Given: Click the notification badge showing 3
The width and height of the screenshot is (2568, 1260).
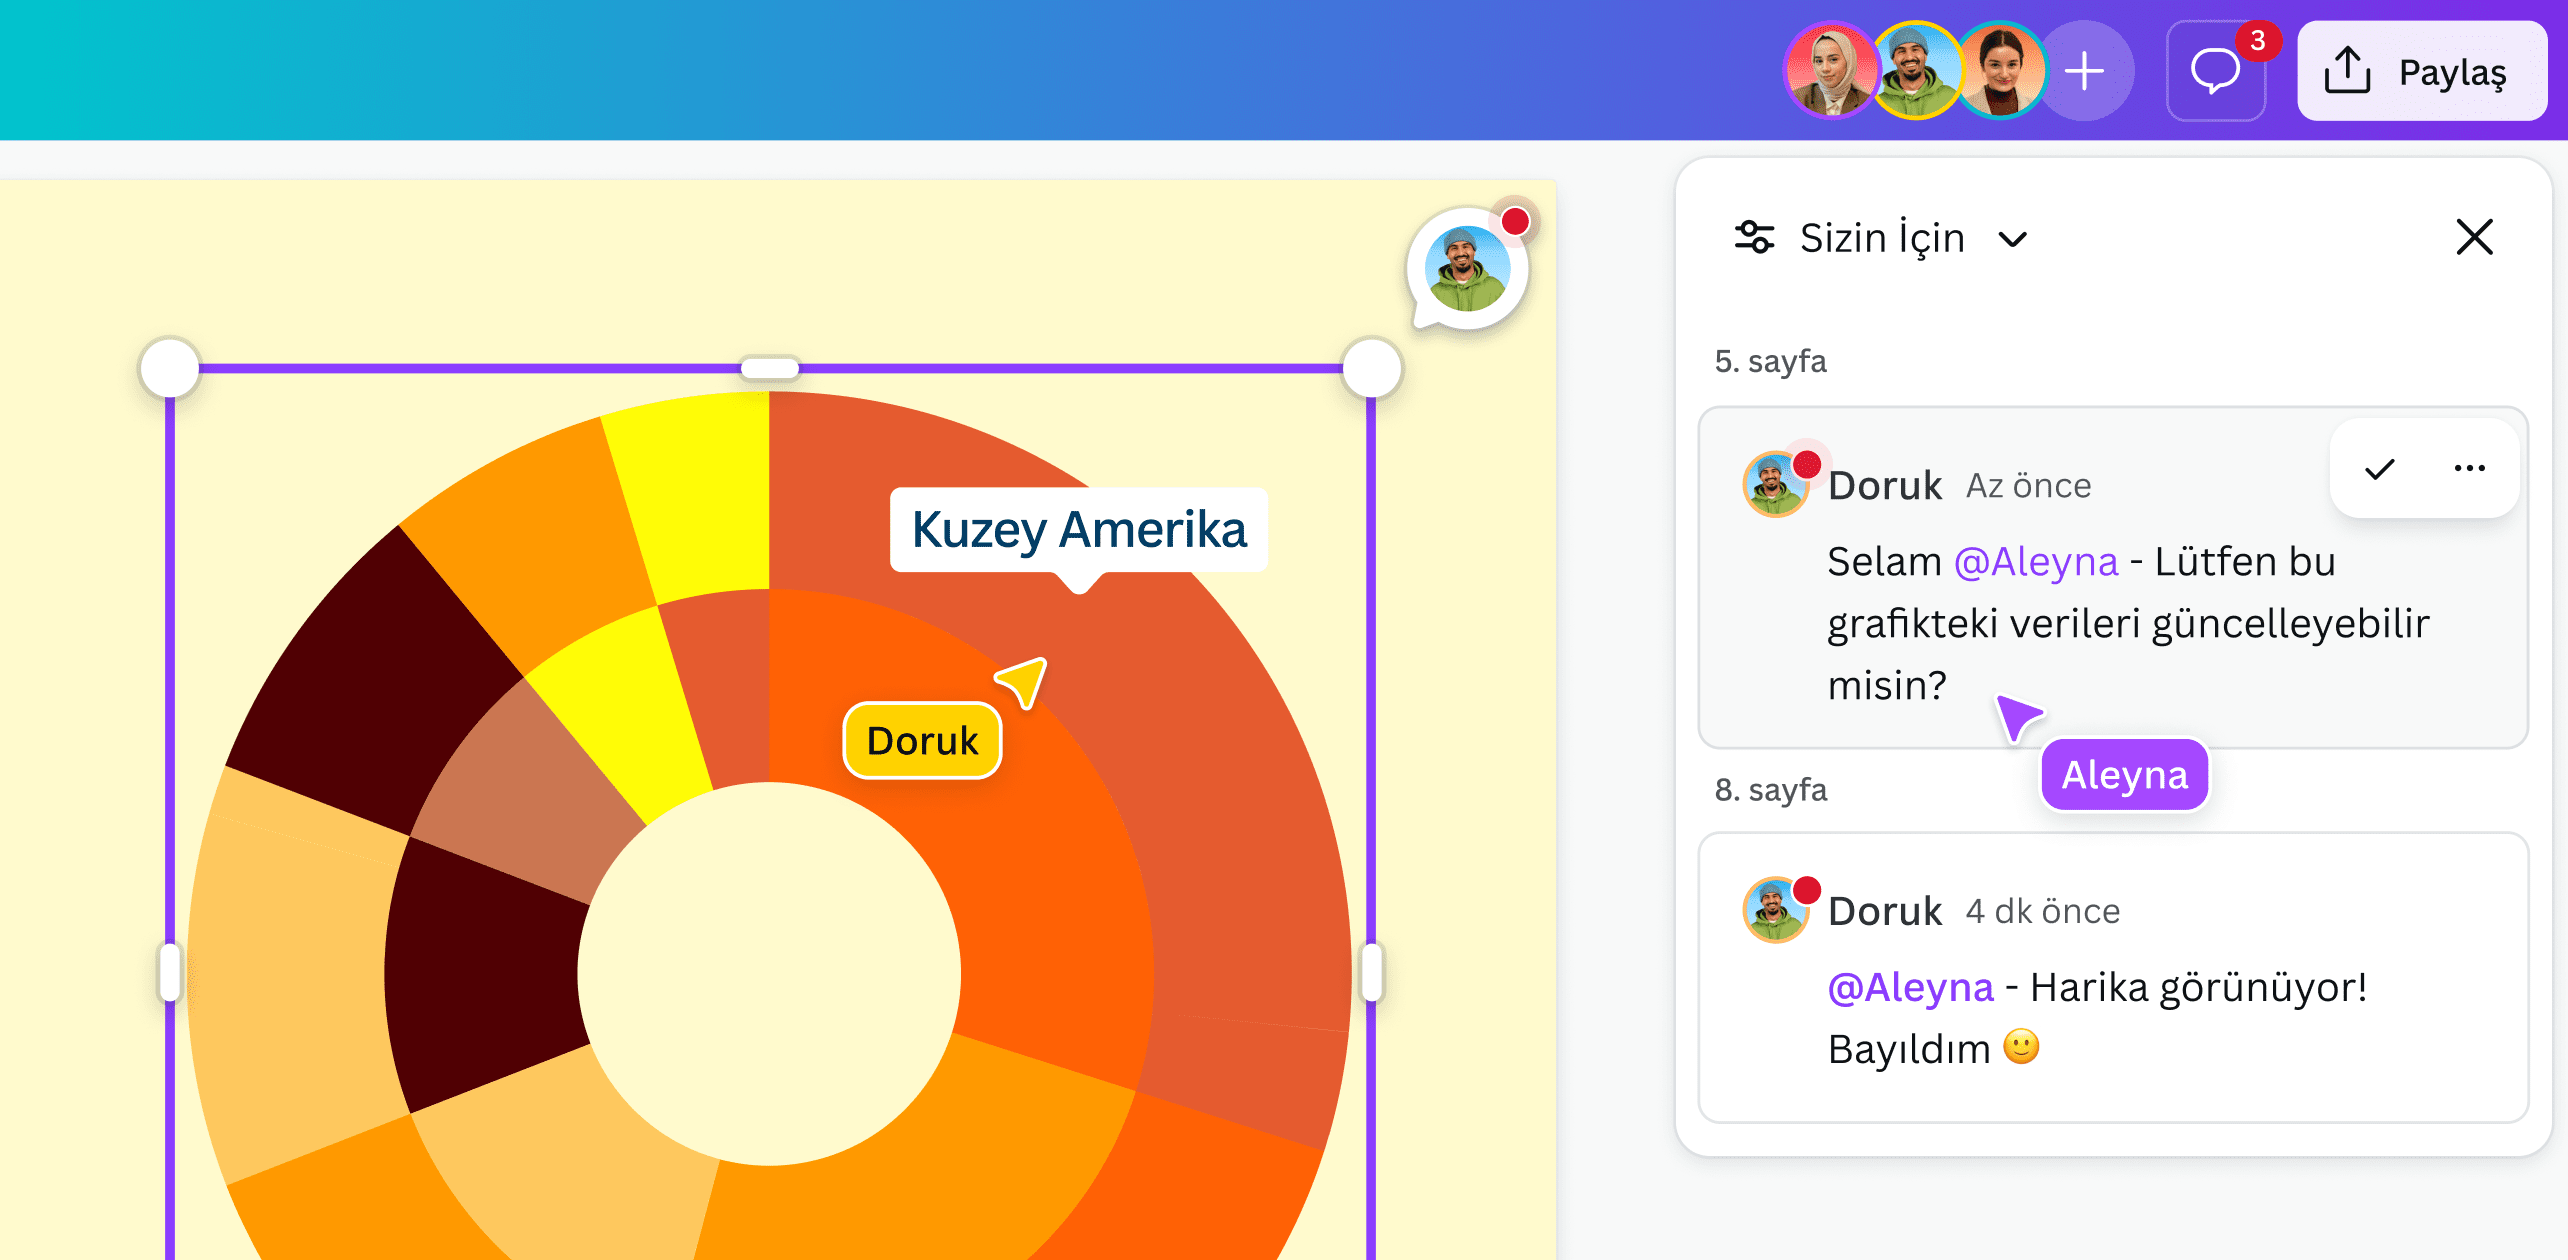Looking at the screenshot, I should 2263,40.
